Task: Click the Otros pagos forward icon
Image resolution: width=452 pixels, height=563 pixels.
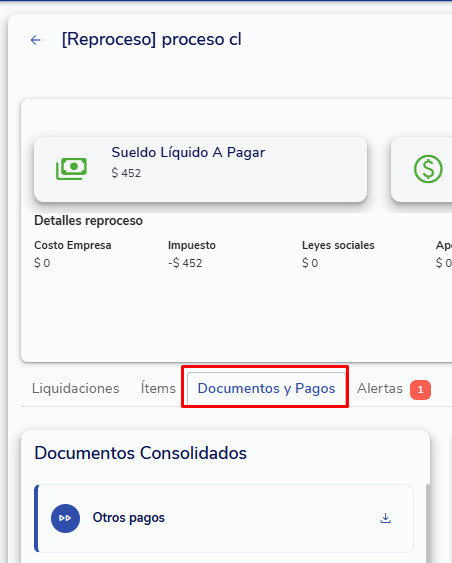Action: click(65, 518)
